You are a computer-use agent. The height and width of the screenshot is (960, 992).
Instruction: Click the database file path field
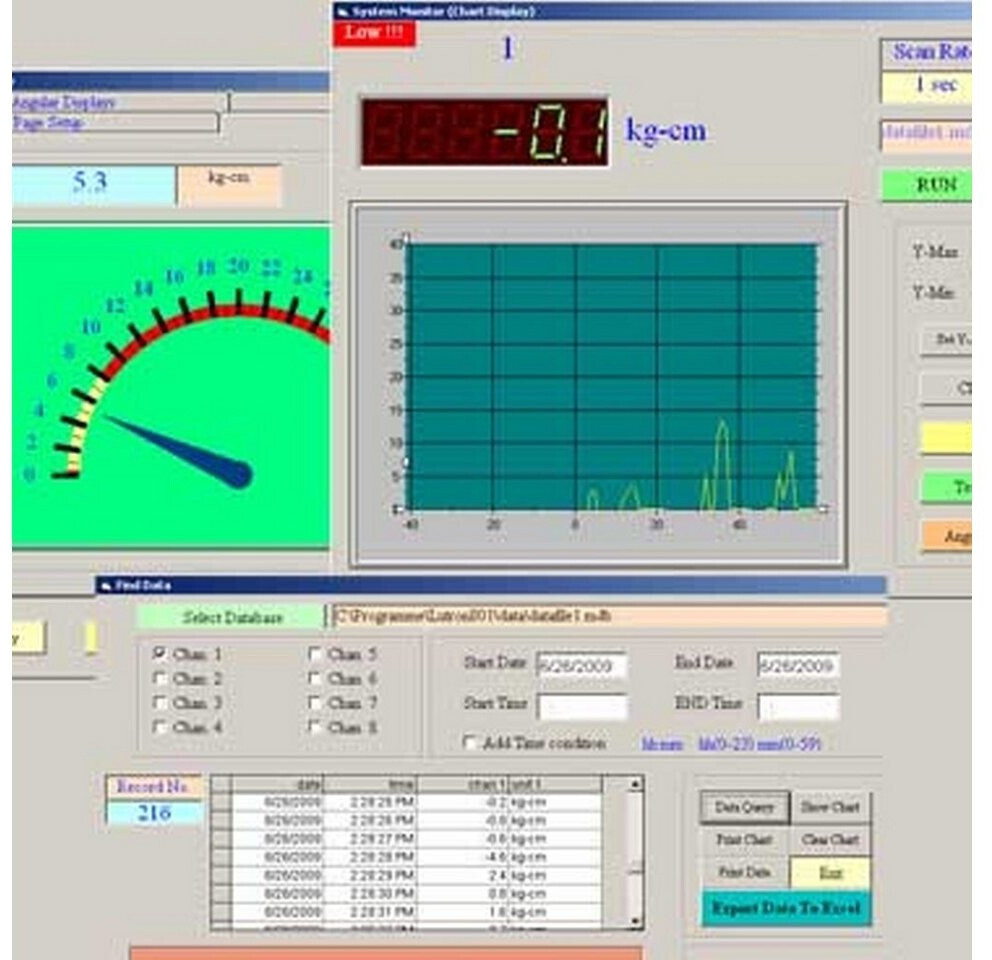(610, 616)
